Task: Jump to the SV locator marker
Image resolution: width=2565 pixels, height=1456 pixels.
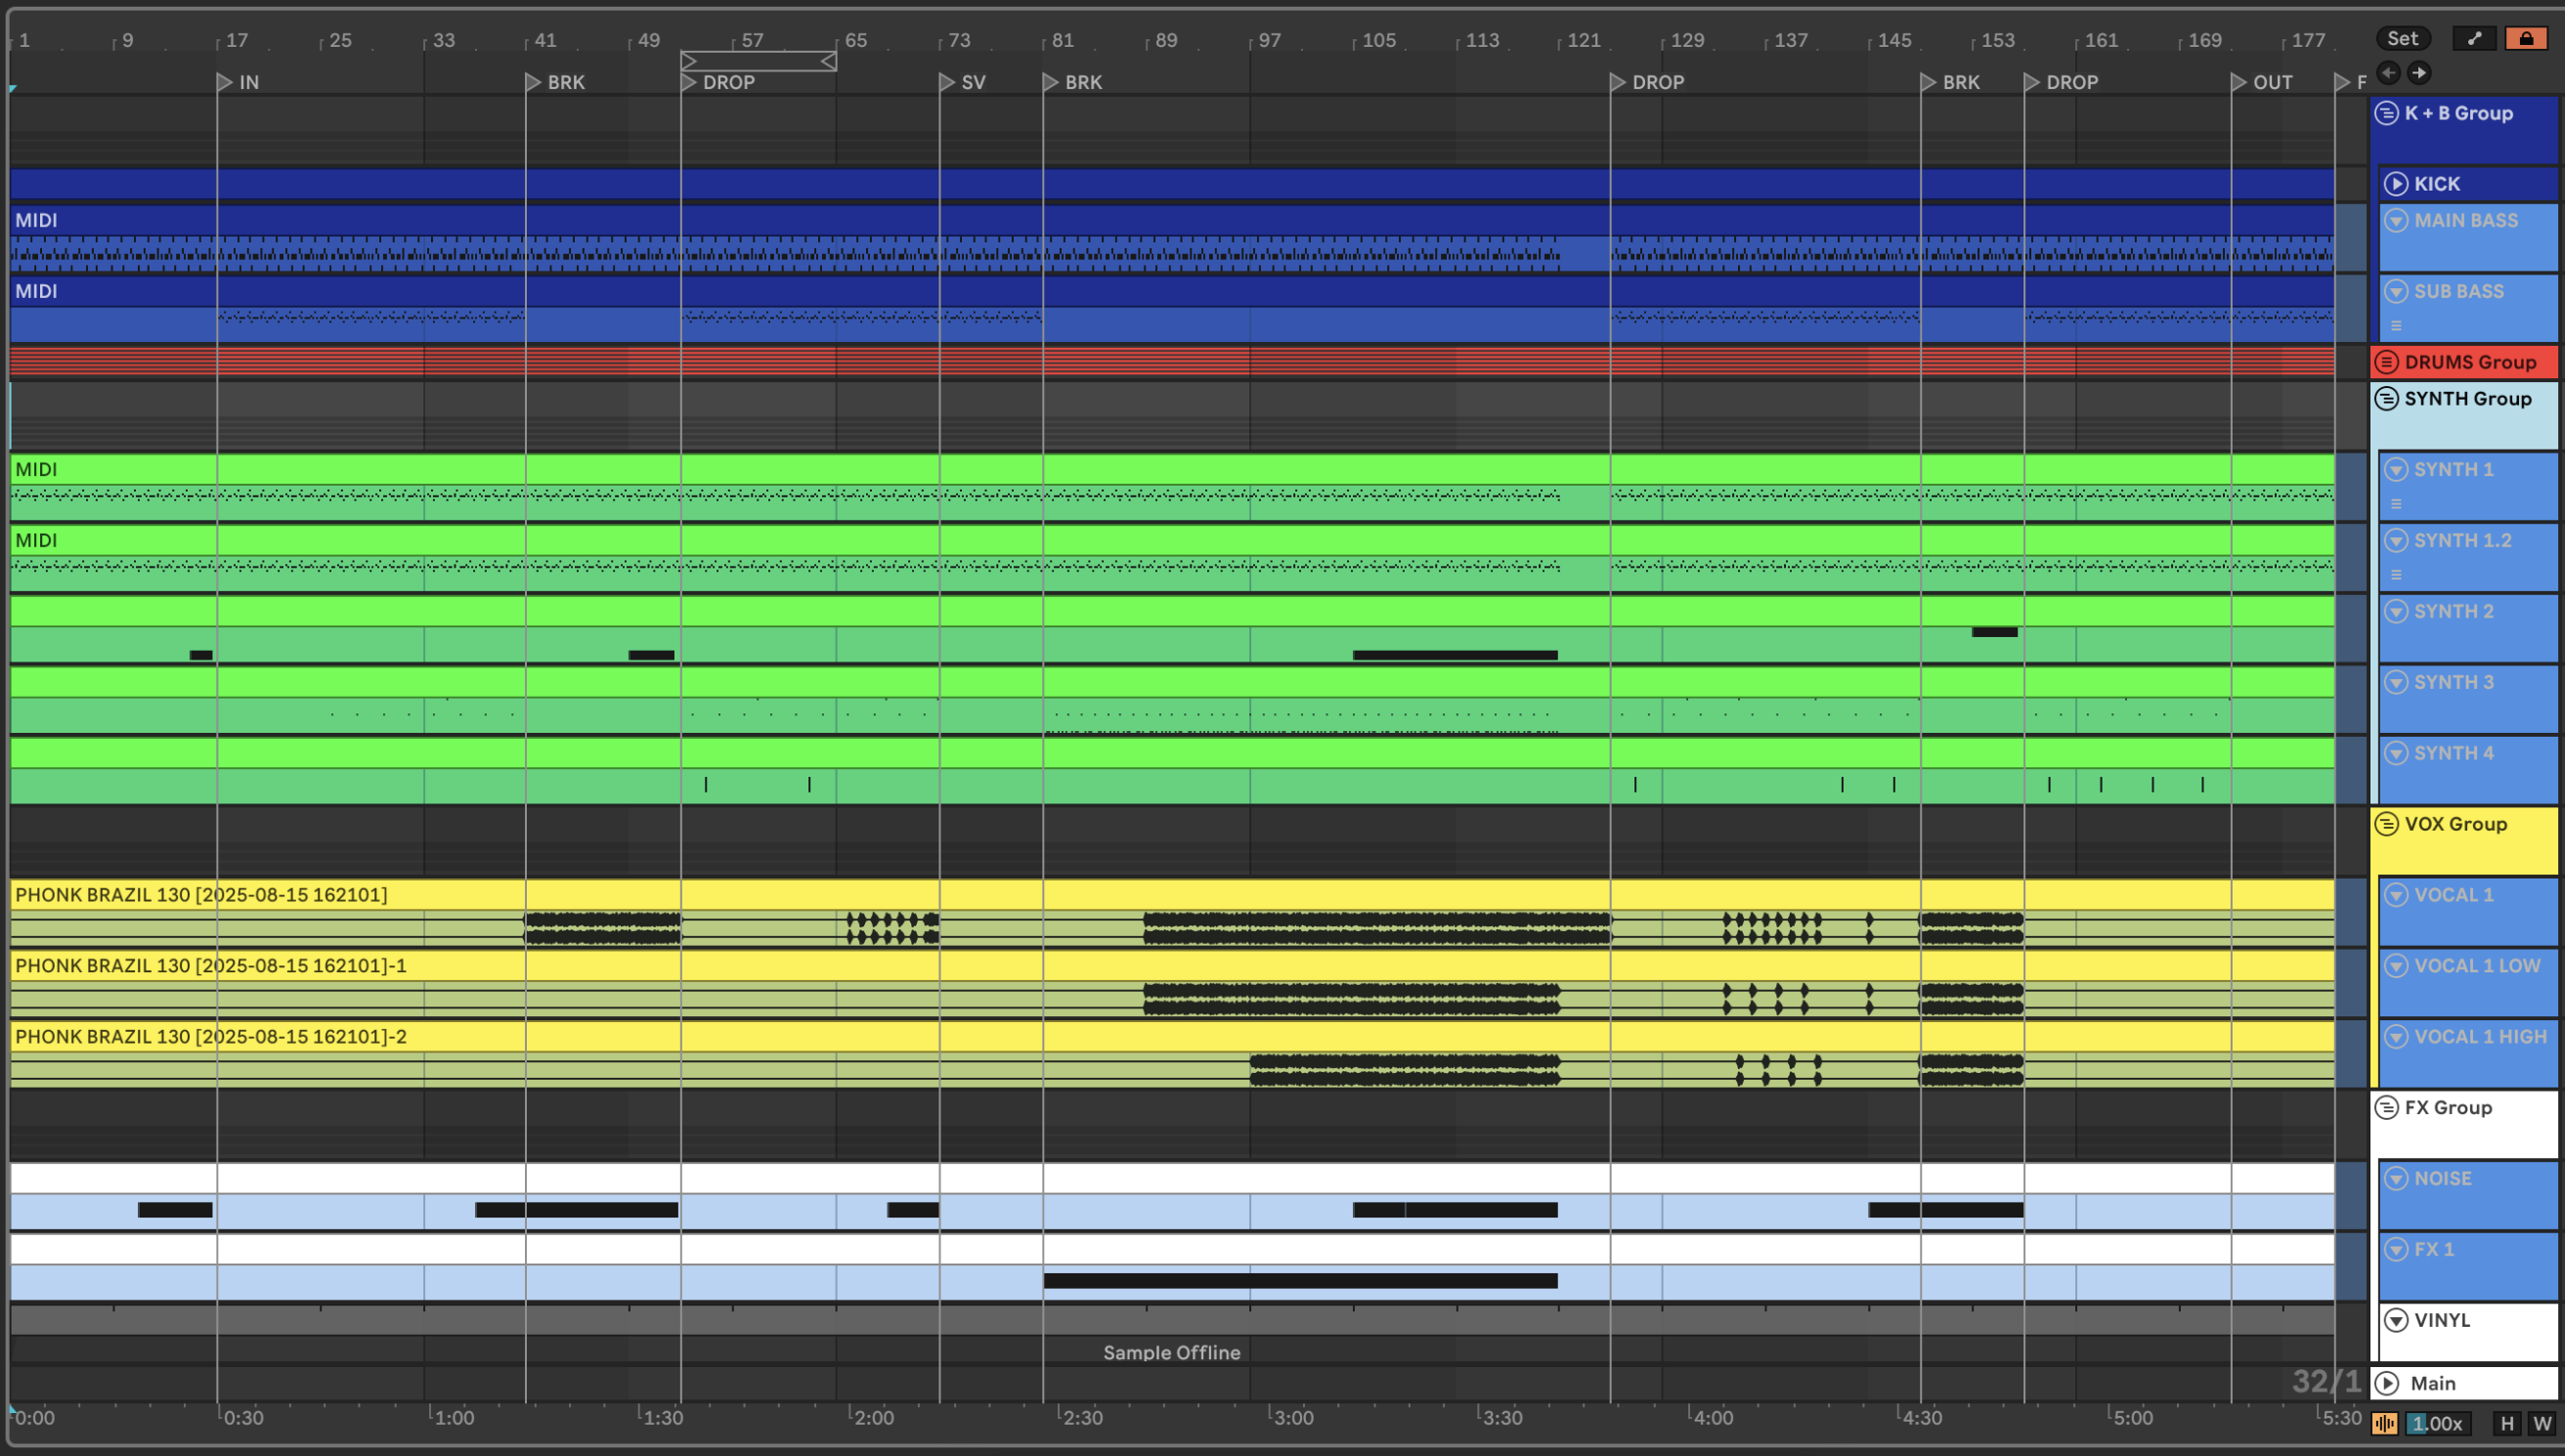Action: (x=947, y=82)
